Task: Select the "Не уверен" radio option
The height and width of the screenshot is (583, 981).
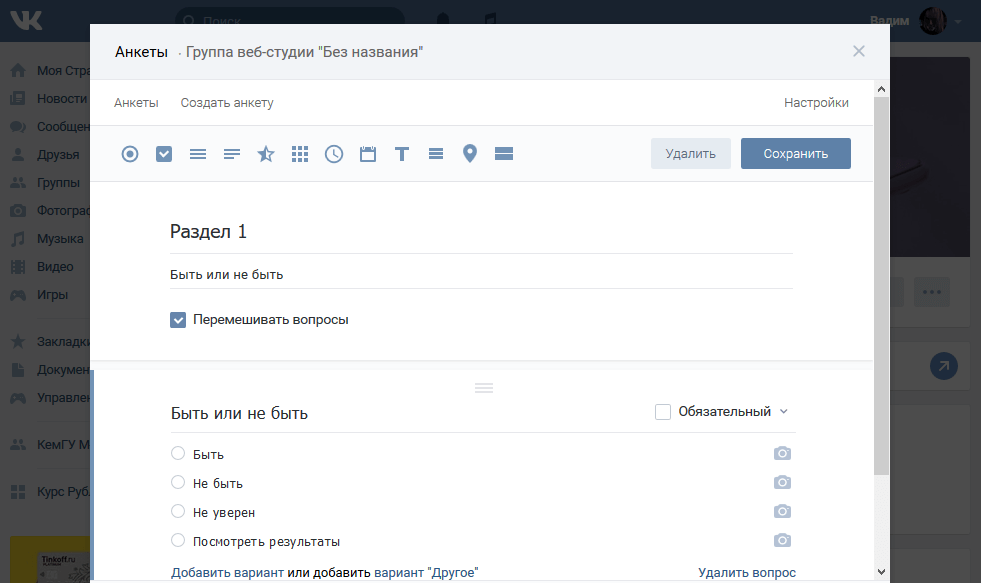Action: 178,512
